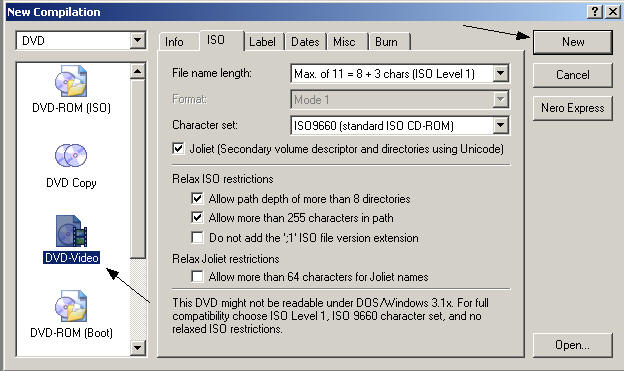Select the DVD-ROM (ISO) disc icon
Viewport: 624px width, 371px height.
tap(71, 81)
